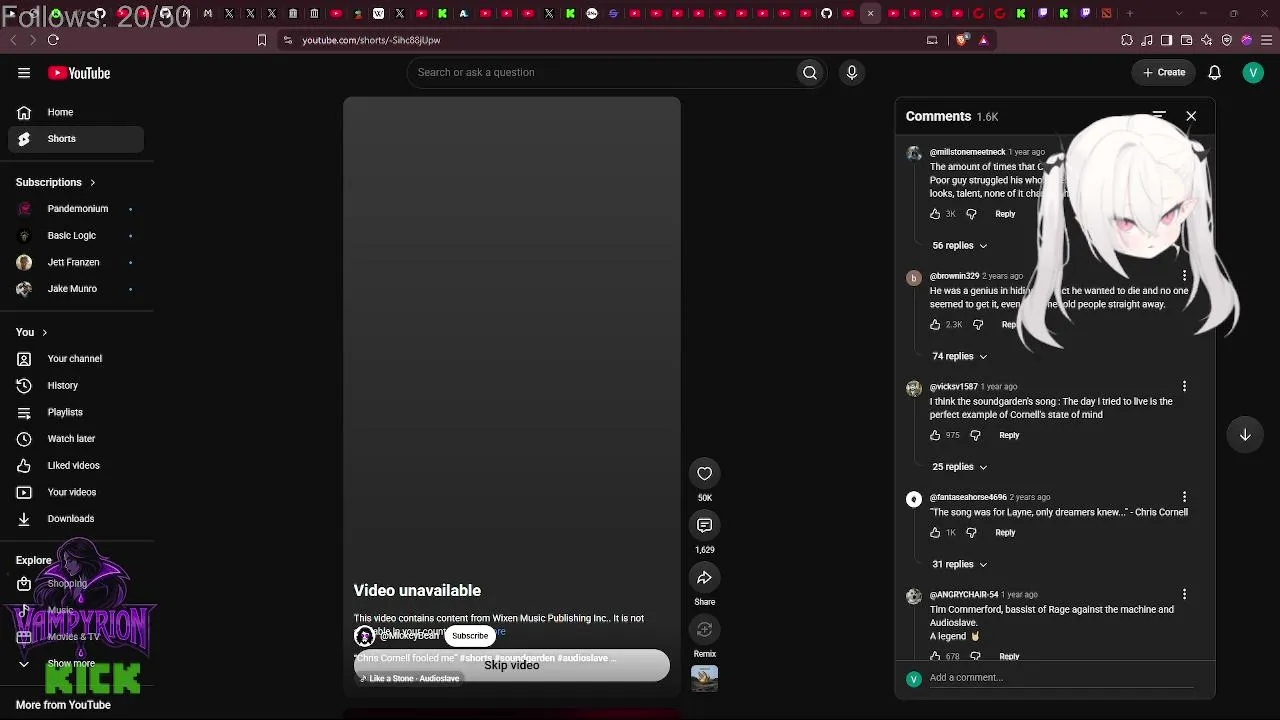Like the @fantaseahorse4696 comment
The width and height of the screenshot is (1280, 720).
(935, 533)
